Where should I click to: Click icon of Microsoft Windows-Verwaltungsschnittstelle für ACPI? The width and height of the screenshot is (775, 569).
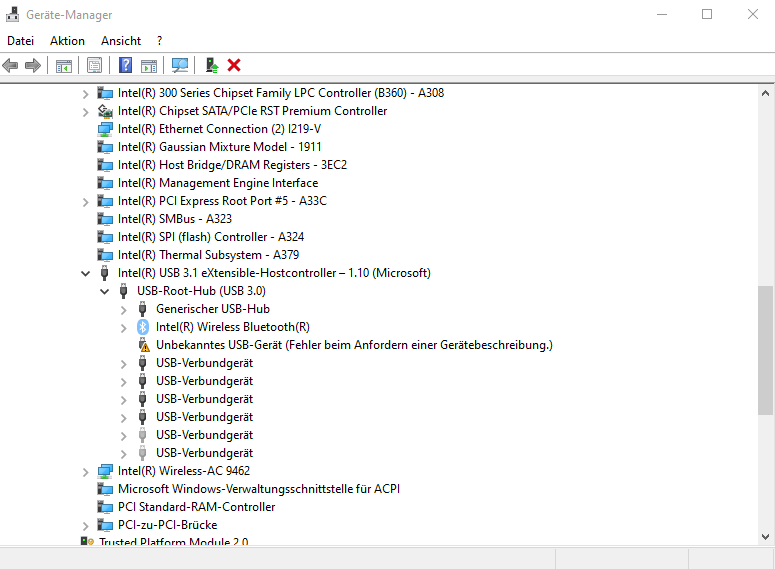coord(105,489)
